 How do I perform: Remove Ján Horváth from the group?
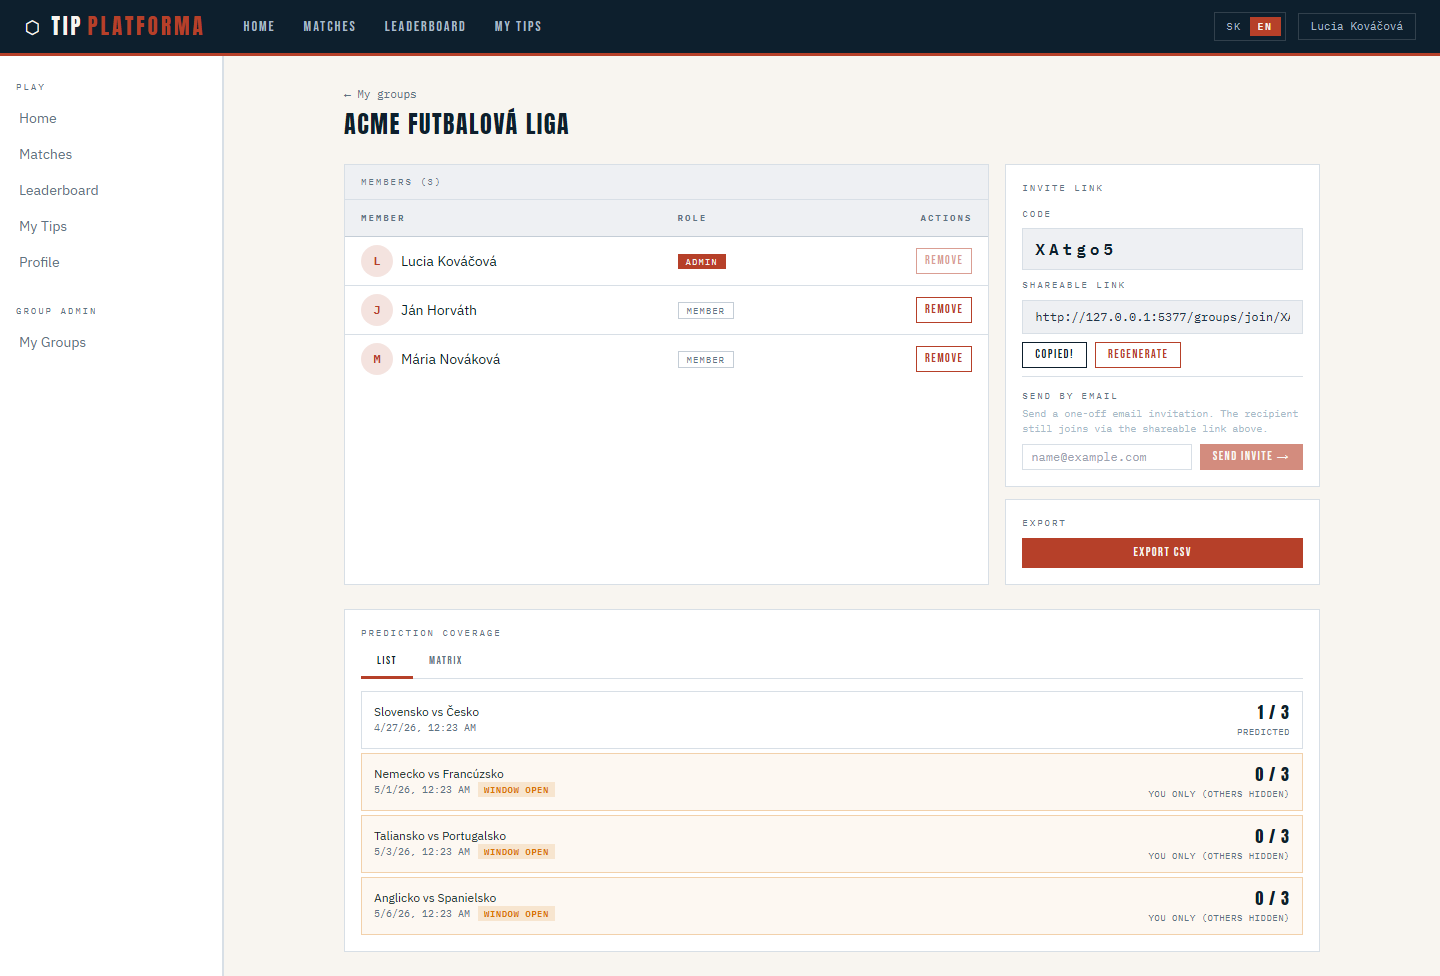(943, 310)
